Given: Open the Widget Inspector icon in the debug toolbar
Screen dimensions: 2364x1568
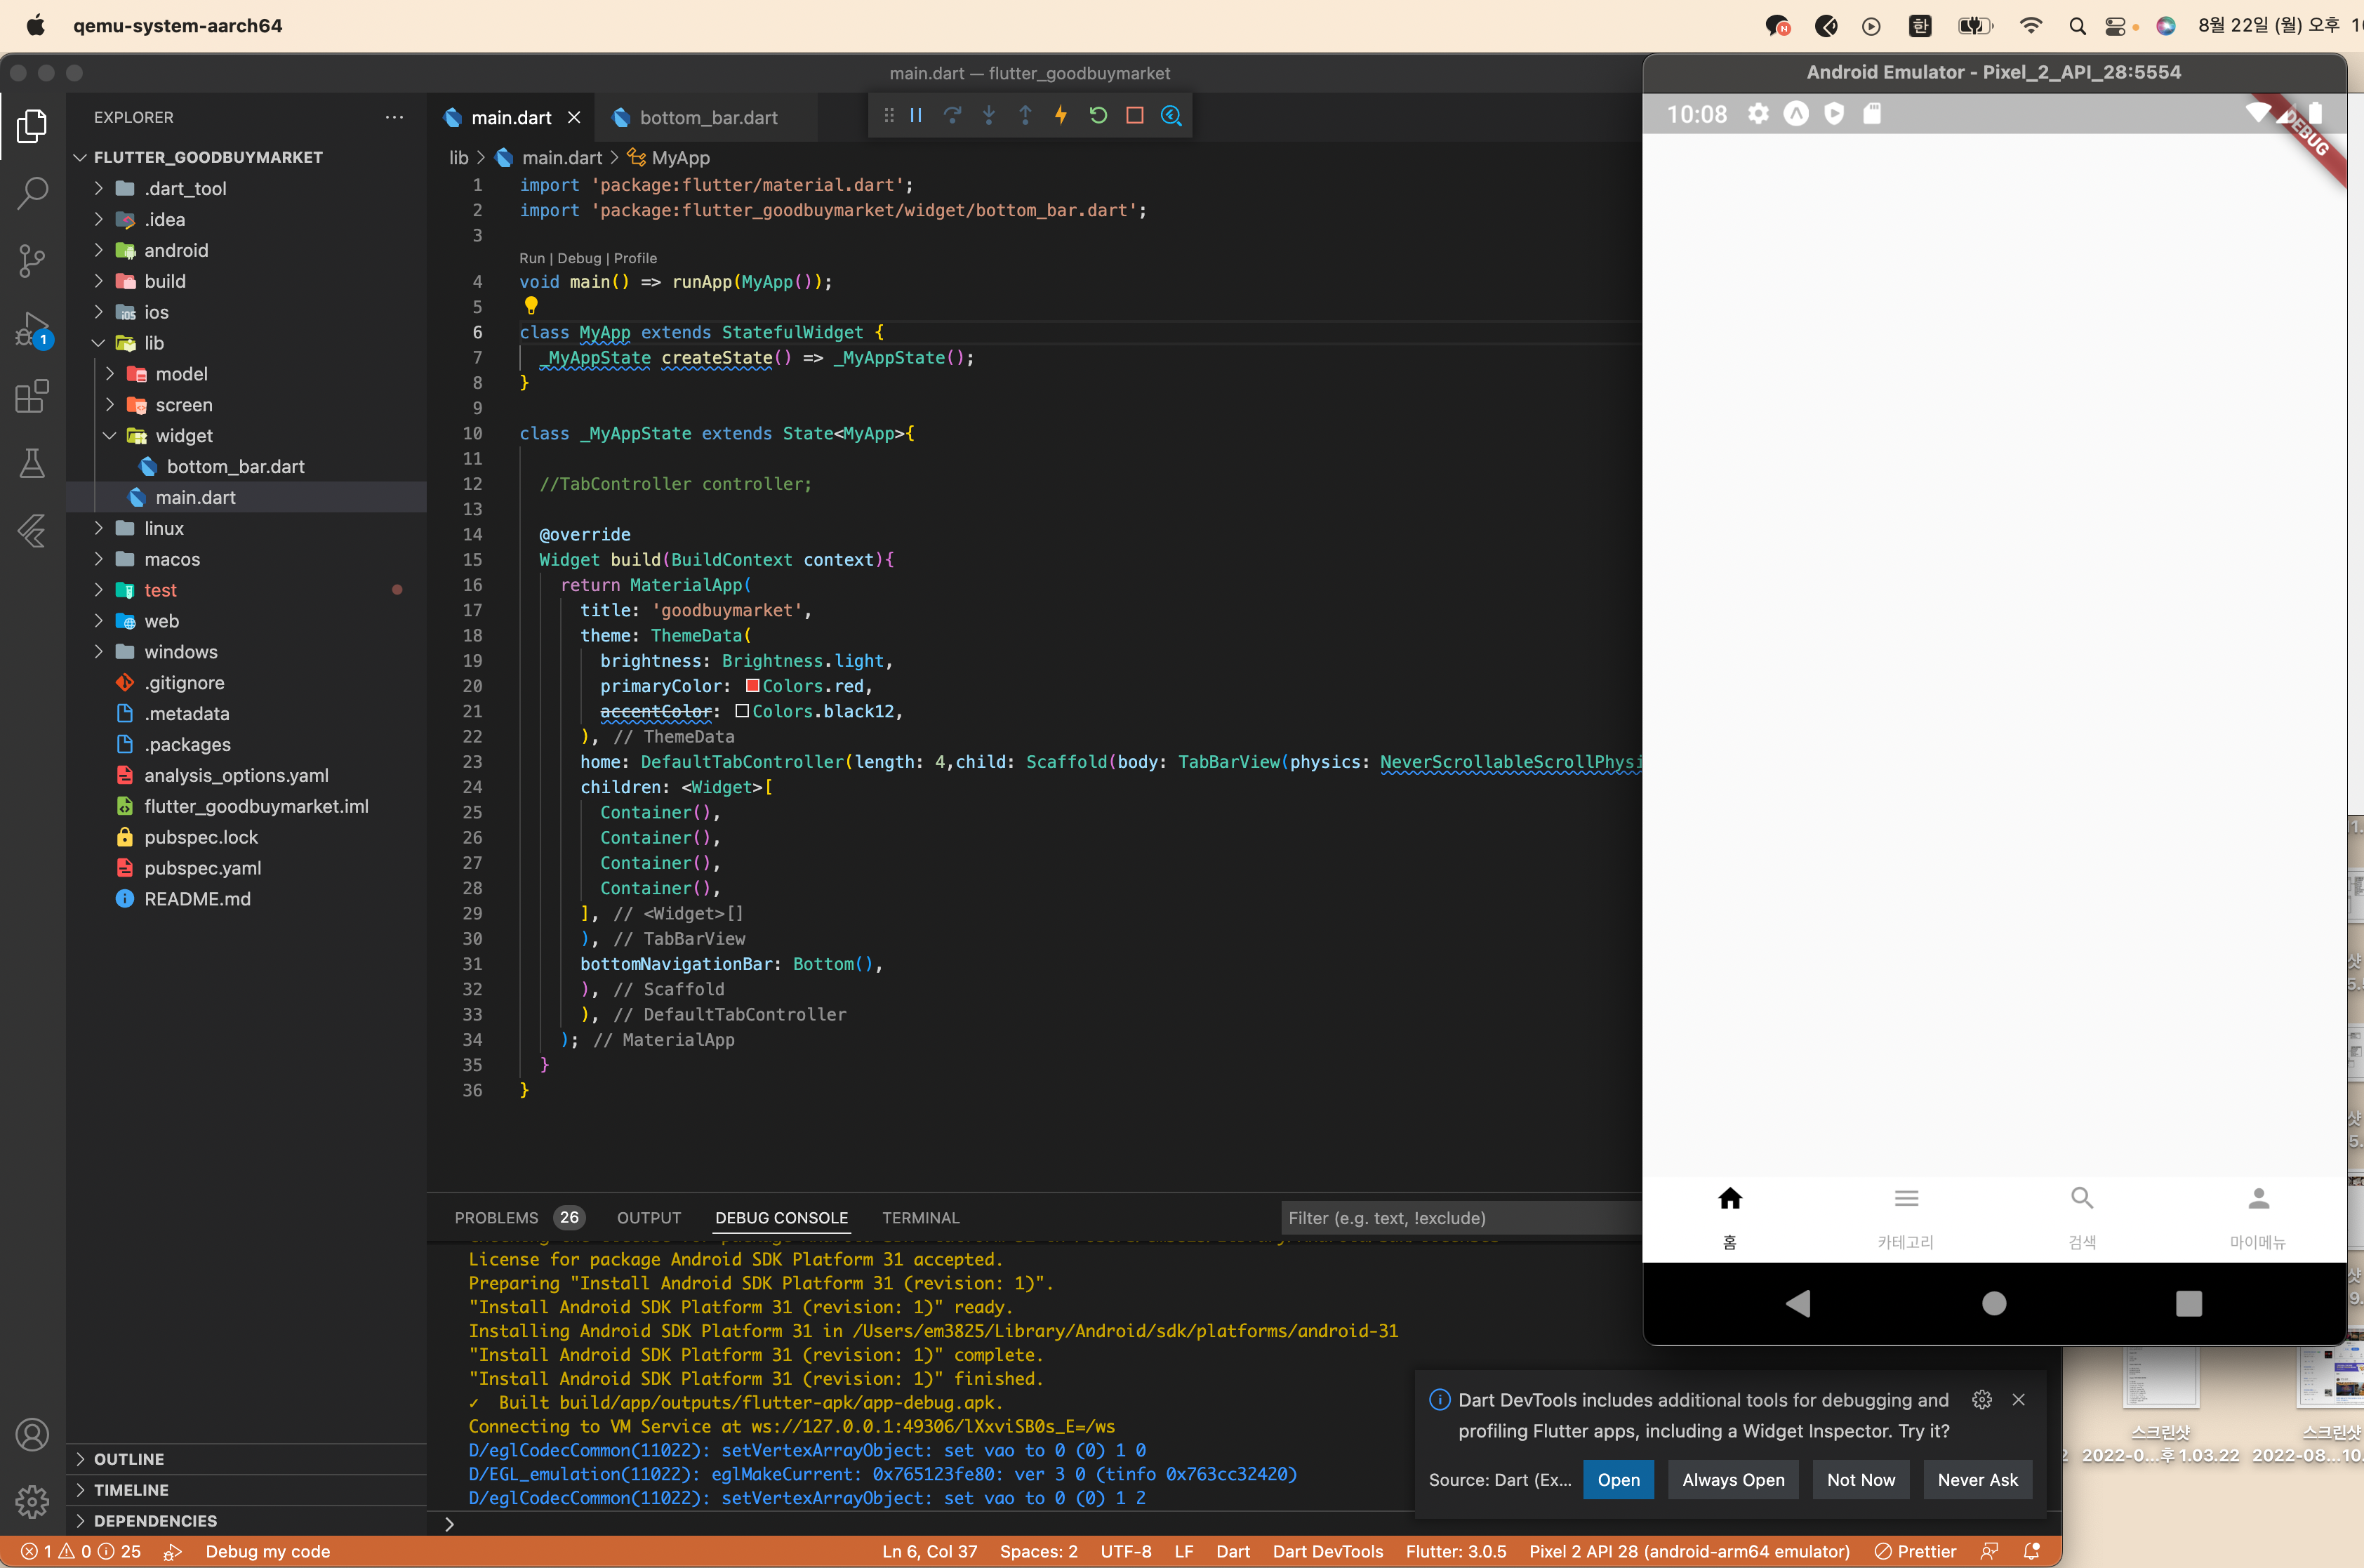Looking at the screenshot, I should (1171, 116).
